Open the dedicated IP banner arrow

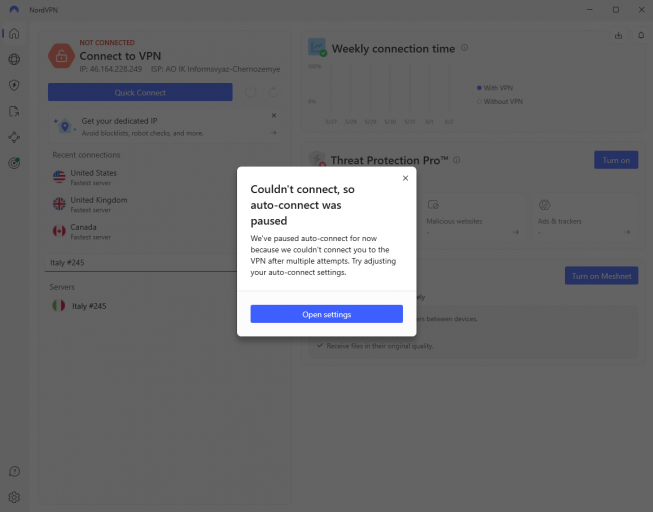point(274,132)
